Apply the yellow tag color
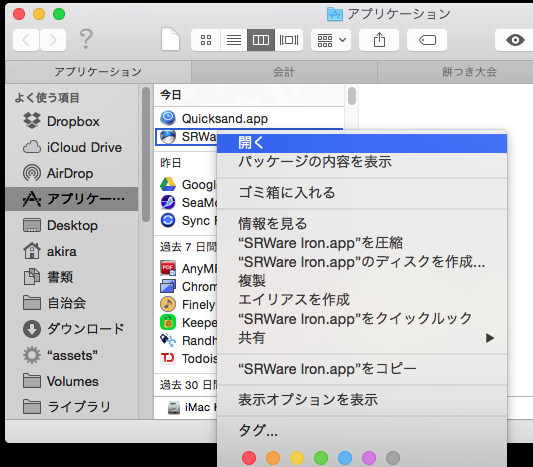The image size is (533, 467). [297, 458]
